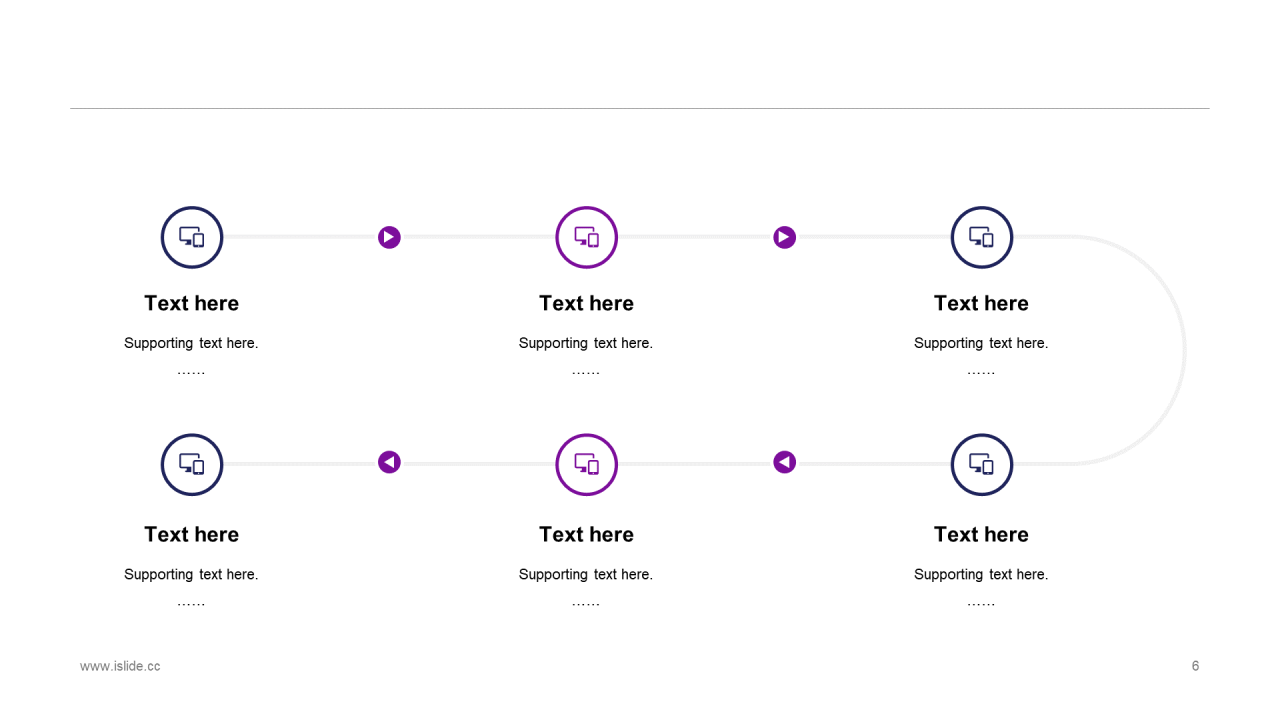Click the slide number 6 in footer
1280x720 pixels.
[1195, 666]
